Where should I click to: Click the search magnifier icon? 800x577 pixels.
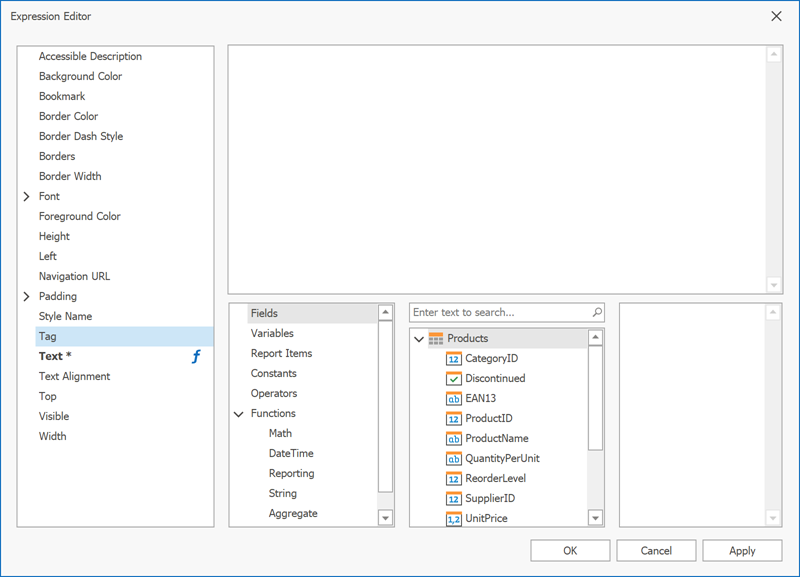point(597,312)
